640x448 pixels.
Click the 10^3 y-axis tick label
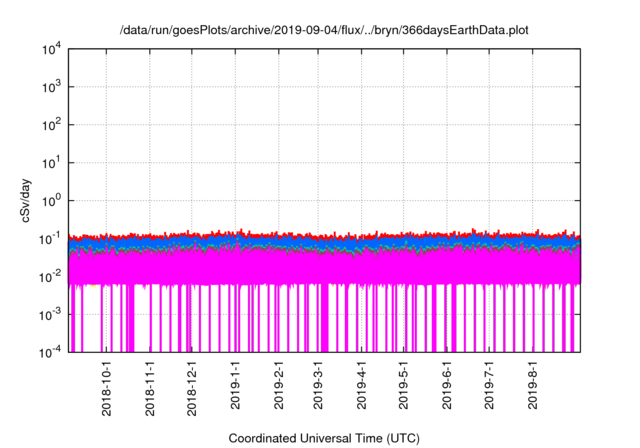point(52,86)
